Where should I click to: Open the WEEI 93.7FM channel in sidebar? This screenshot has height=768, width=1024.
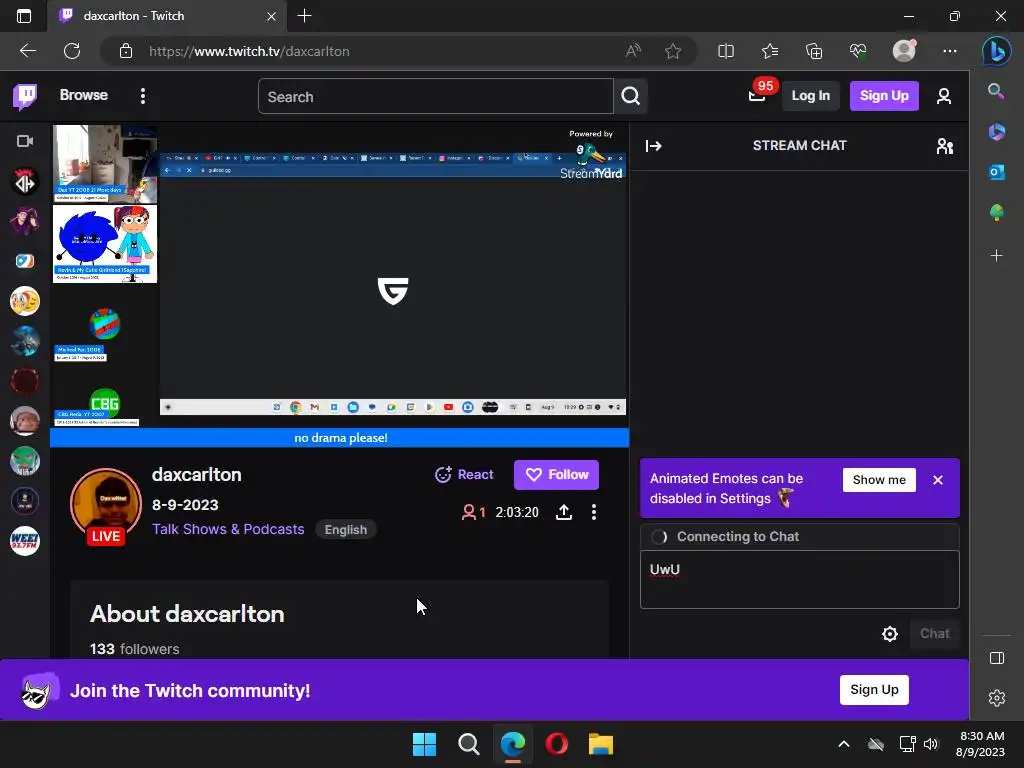click(25, 541)
